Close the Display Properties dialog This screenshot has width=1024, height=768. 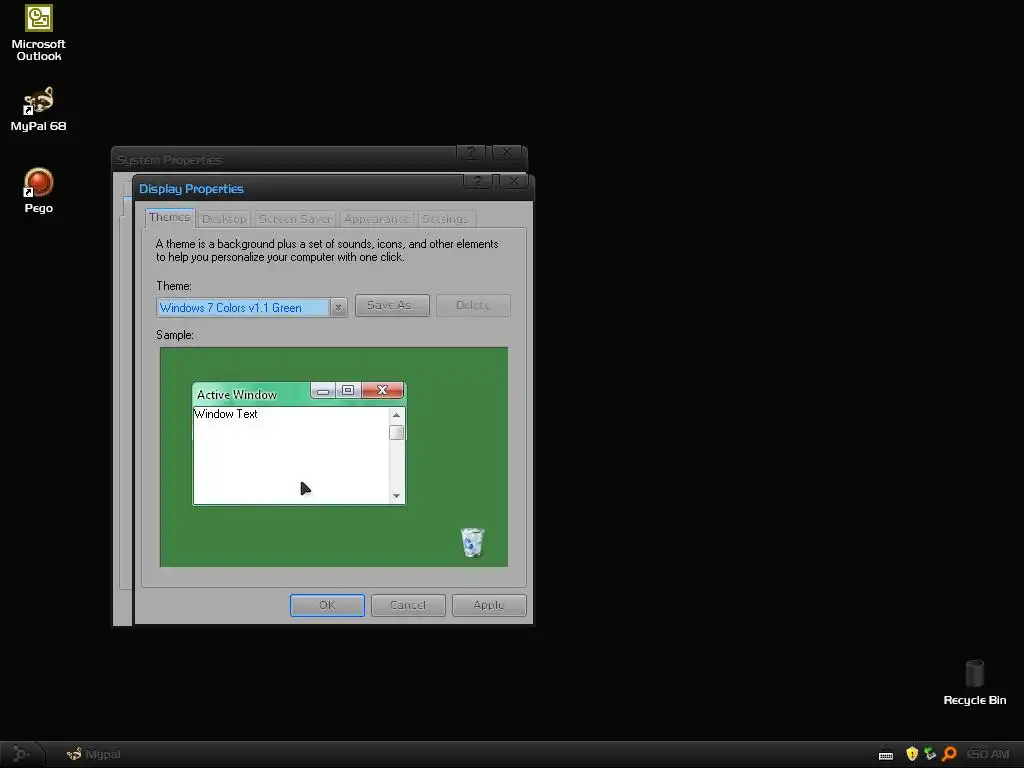[514, 181]
